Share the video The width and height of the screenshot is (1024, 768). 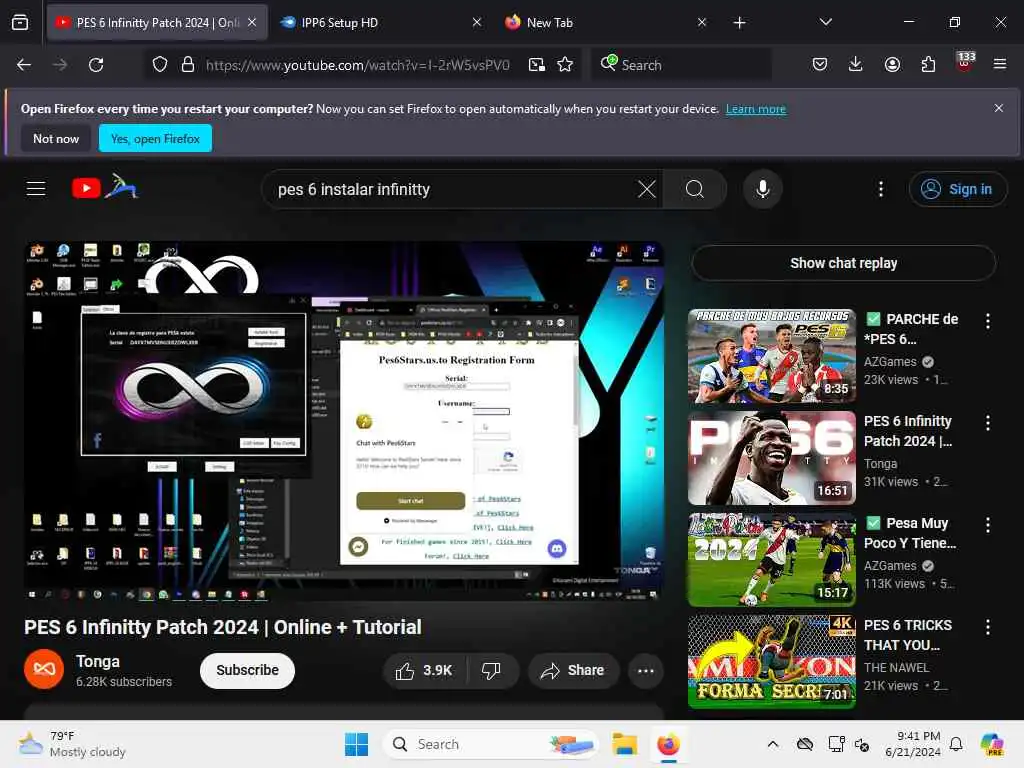(x=573, y=671)
